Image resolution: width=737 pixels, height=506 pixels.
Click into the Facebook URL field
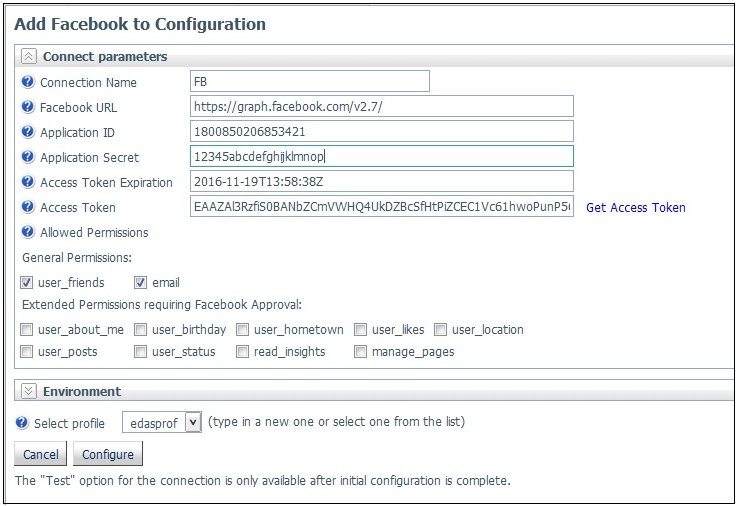coord(382,106)
